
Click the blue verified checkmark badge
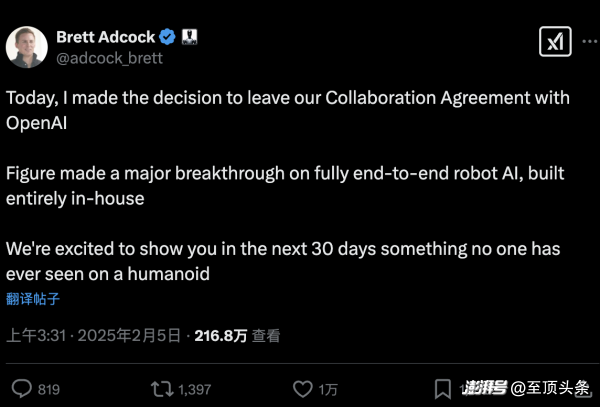click(167, 37)
